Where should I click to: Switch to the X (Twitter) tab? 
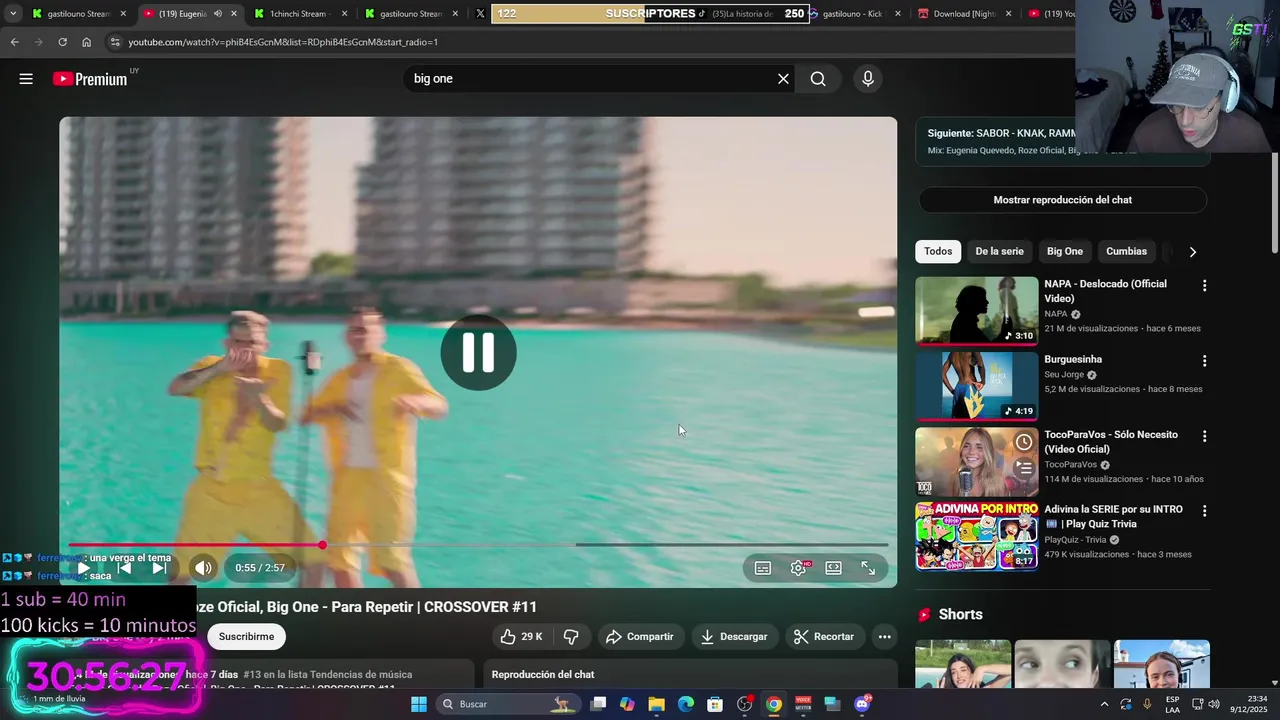(480, 14)
